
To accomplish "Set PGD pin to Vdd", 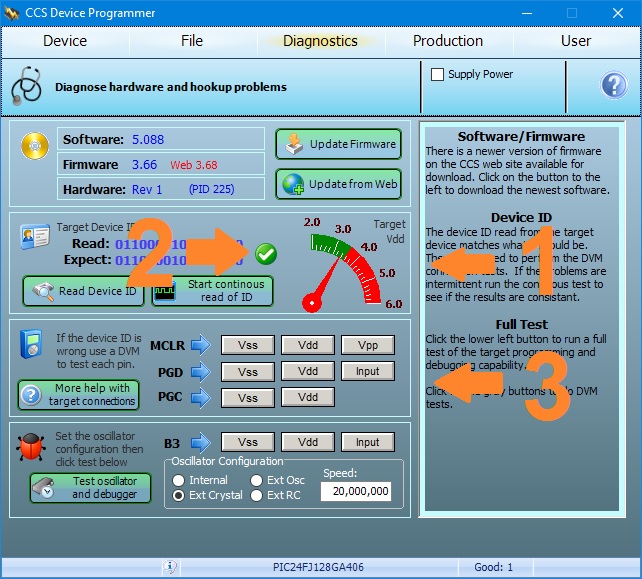I will point(308,372).
